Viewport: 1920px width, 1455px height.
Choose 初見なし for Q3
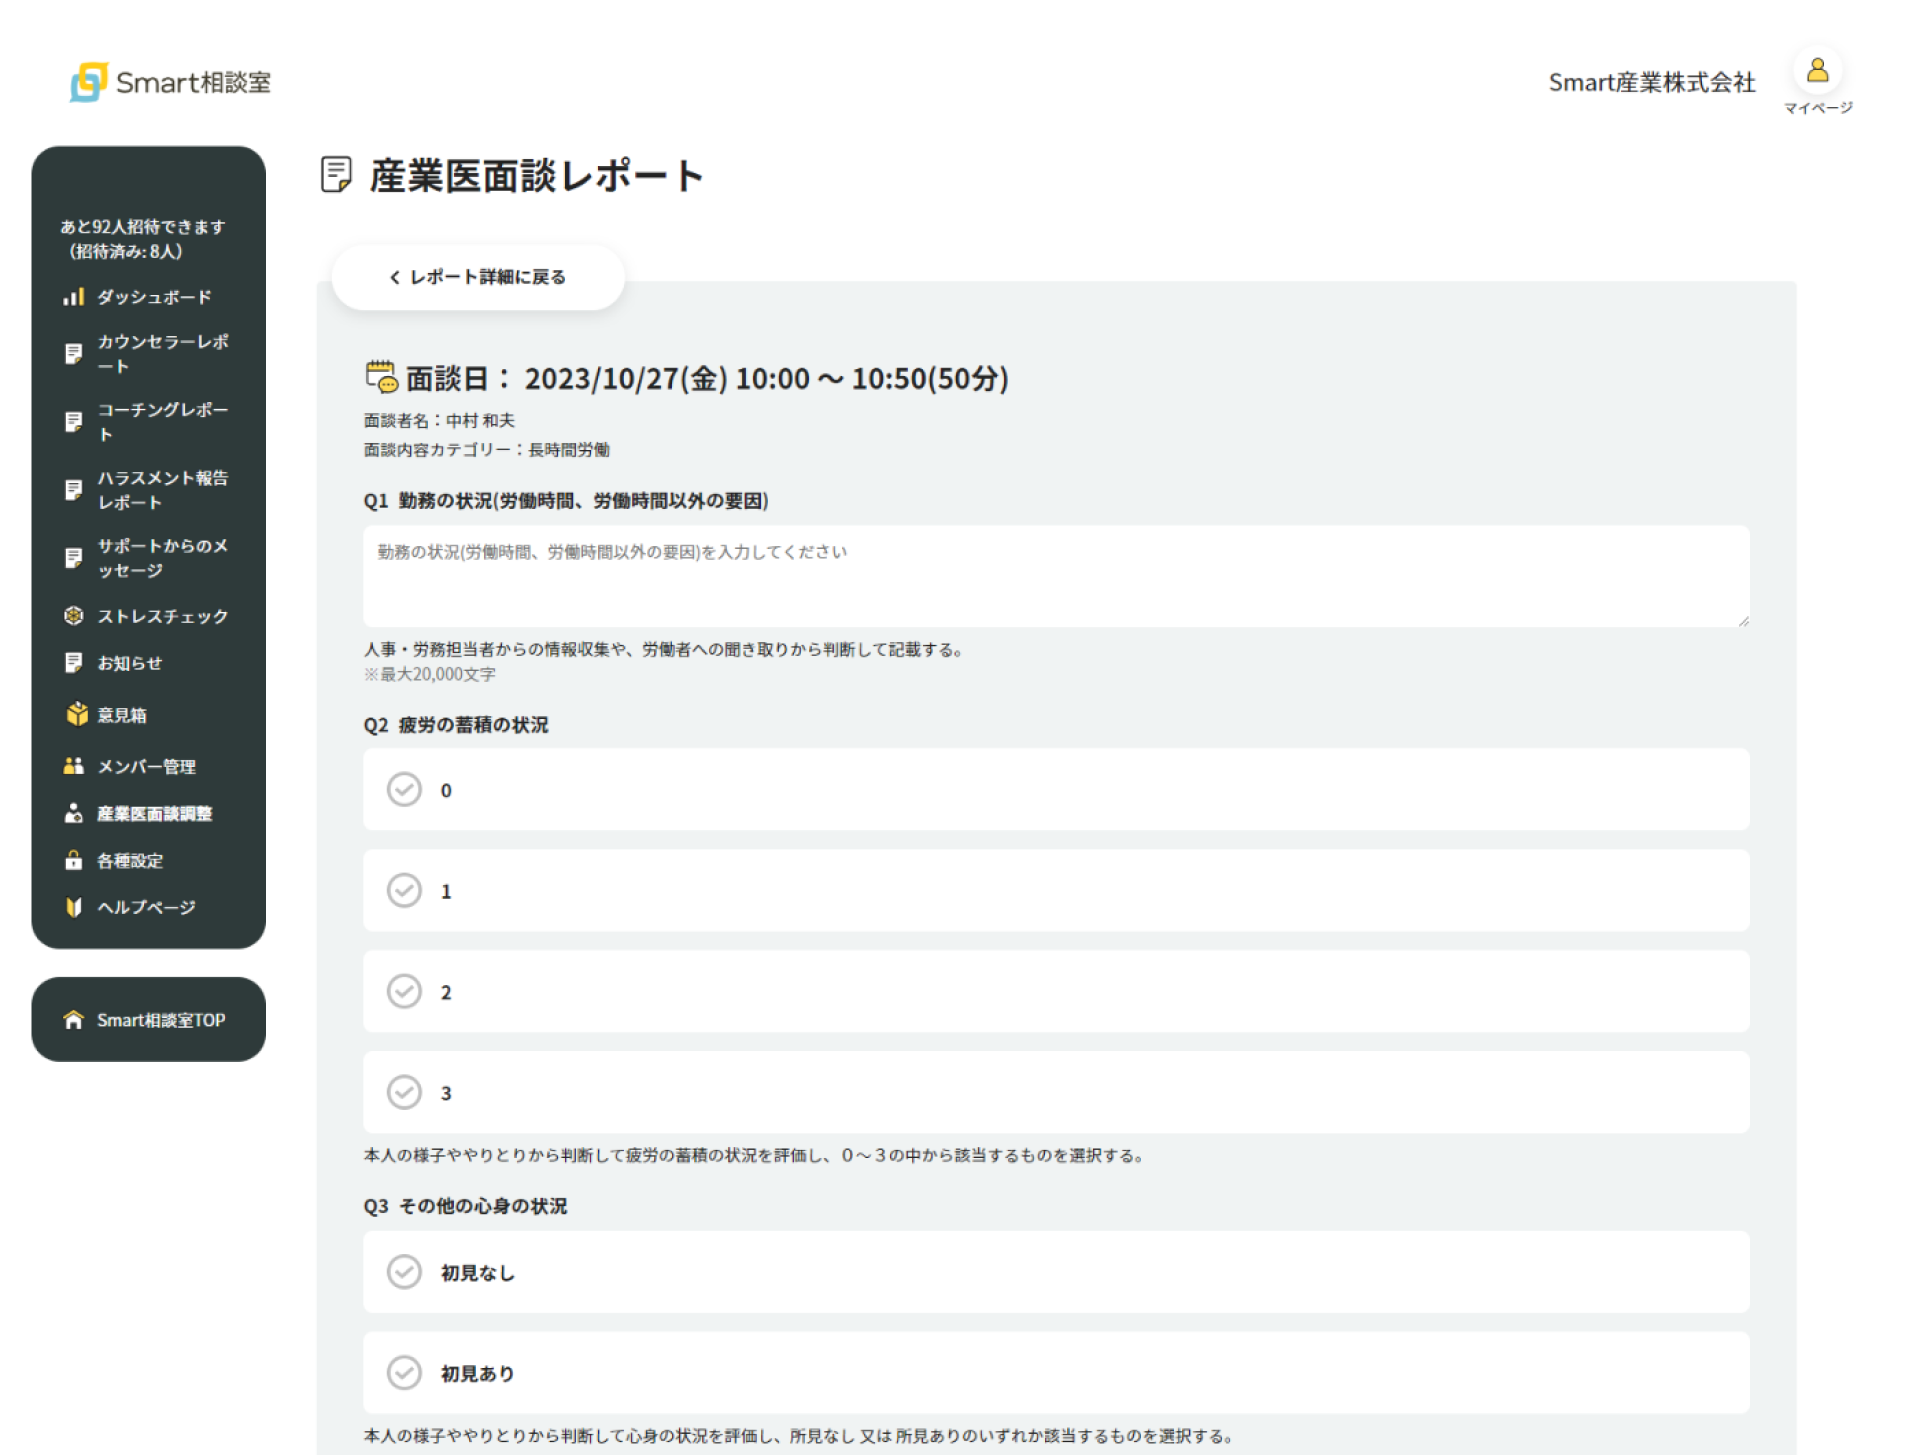(x=404, y=1272)
